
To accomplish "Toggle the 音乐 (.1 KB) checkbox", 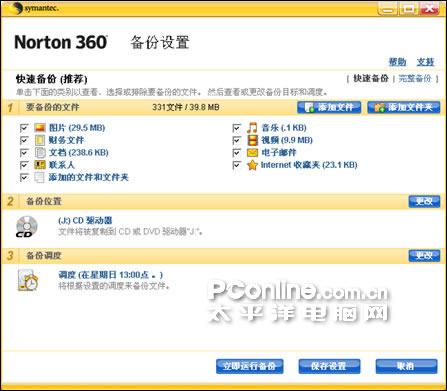I will point(236,128).
